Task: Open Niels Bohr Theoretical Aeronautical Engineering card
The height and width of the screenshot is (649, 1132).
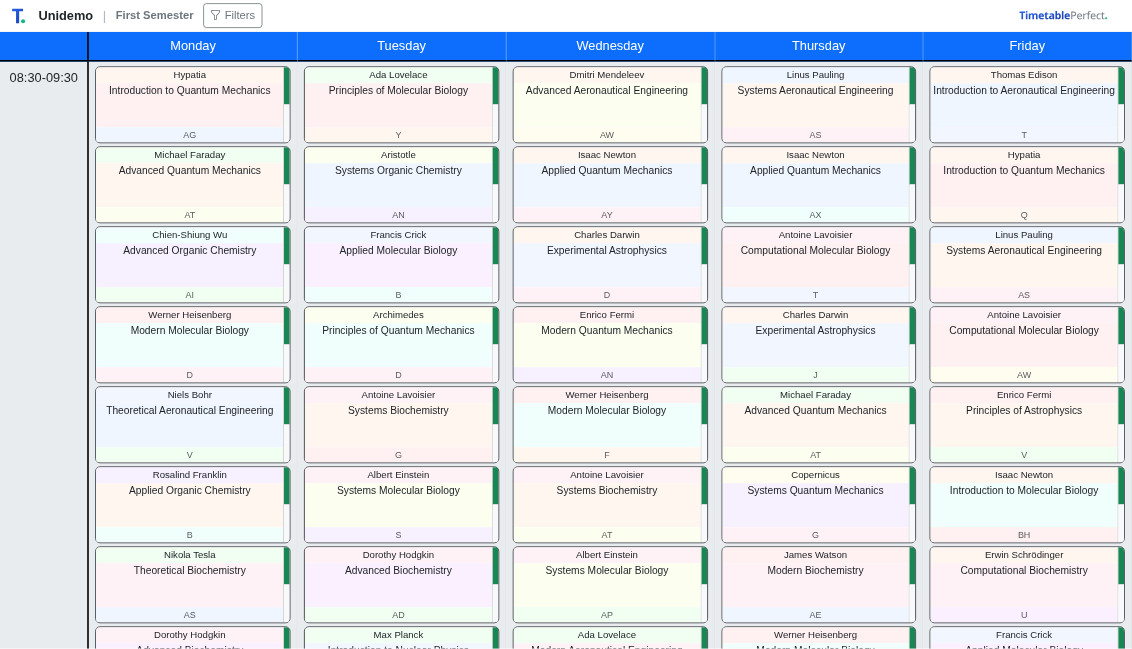Action: coord(193,425)
